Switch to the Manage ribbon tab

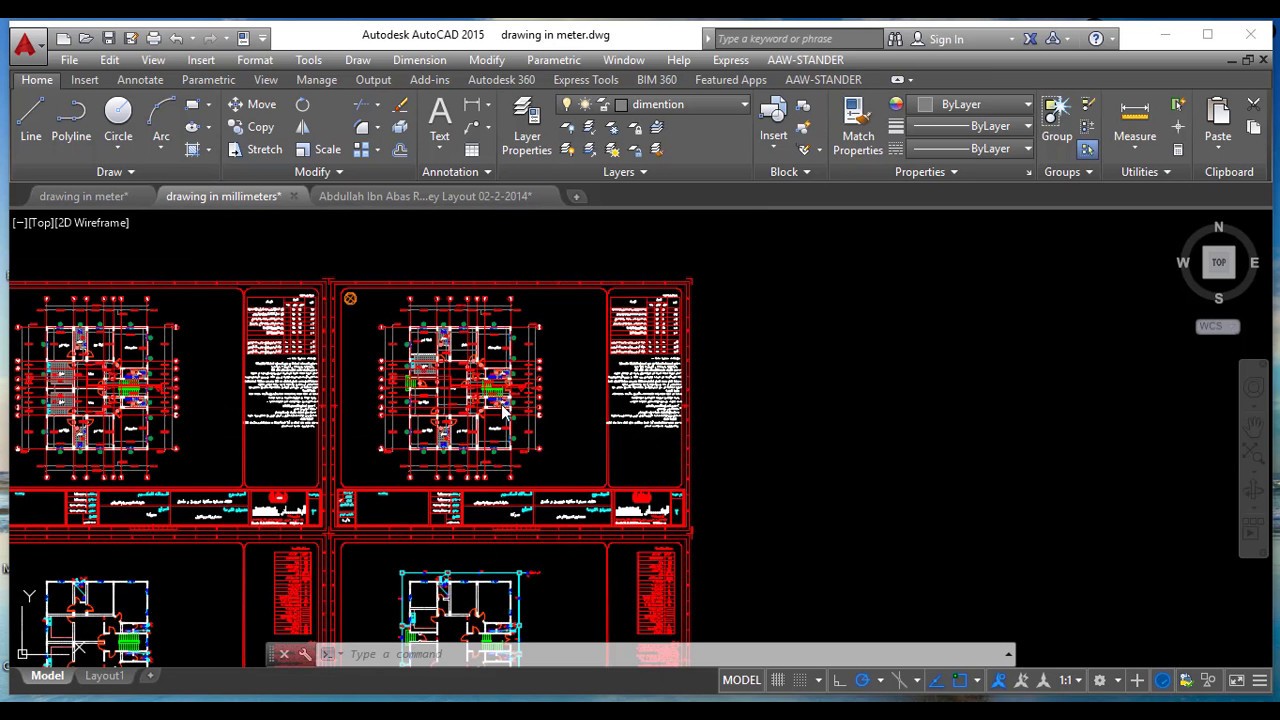pyautogui.click(x=316, y=80)
